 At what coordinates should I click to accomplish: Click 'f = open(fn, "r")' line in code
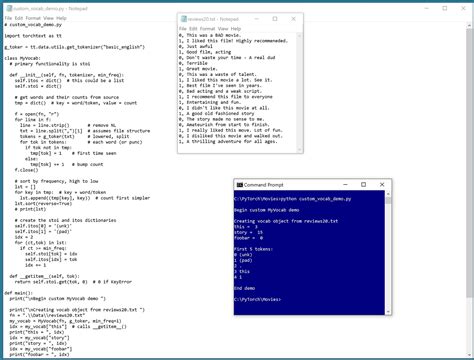coord(37,114)
